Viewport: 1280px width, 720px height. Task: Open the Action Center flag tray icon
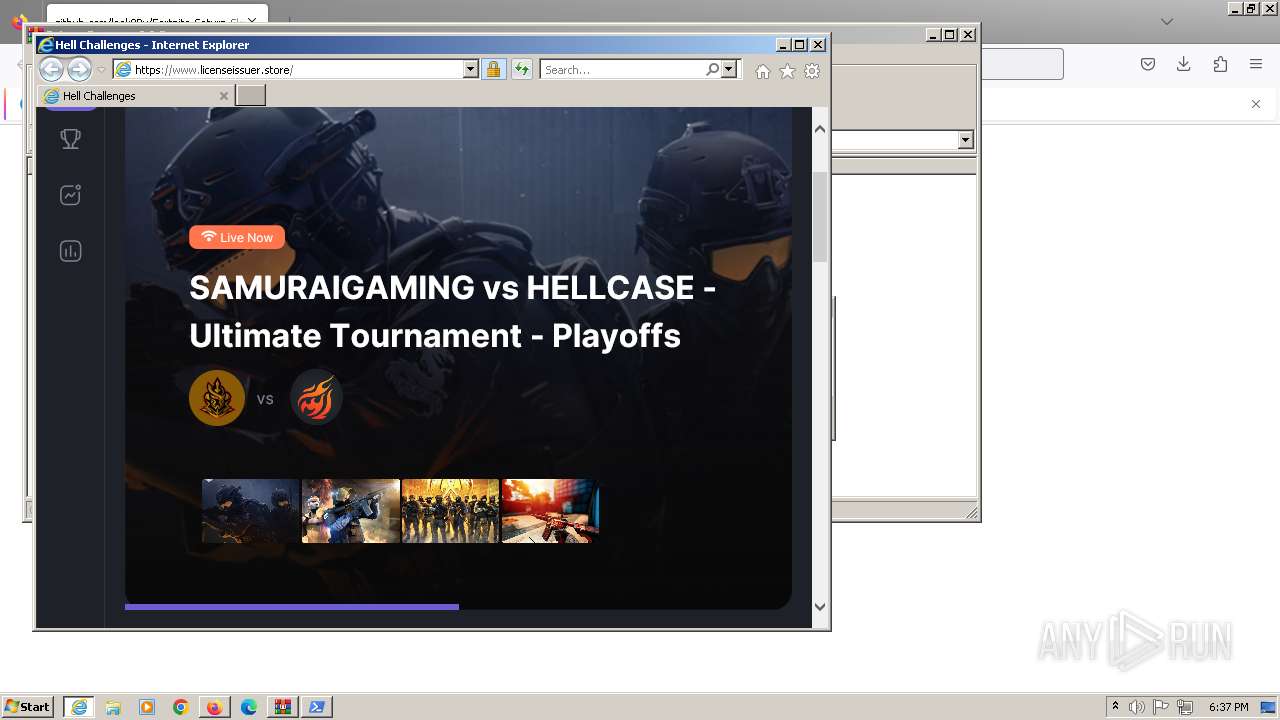[1161, 707]
